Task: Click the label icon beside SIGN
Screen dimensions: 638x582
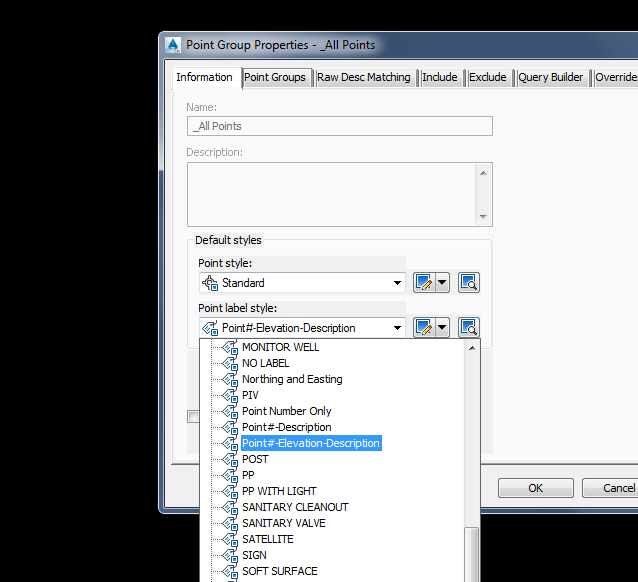Action: point(230,556)
